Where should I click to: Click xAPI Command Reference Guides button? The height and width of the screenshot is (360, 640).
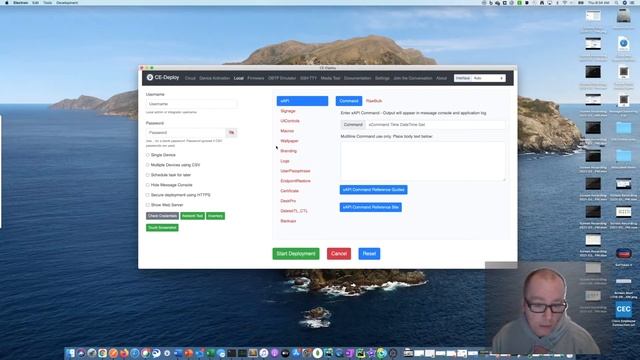[373, 190]
